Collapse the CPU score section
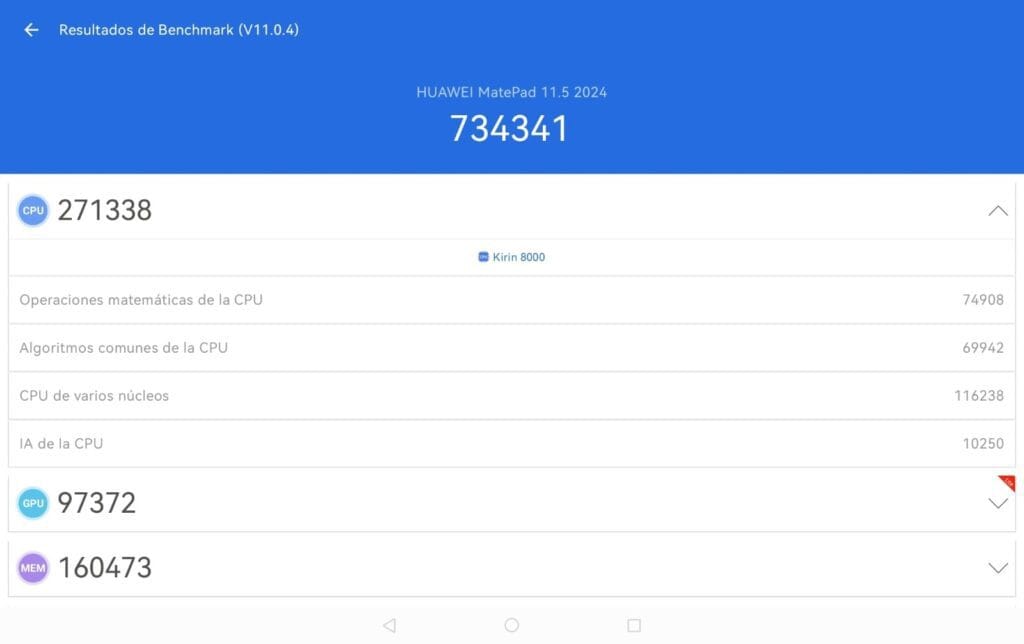Image resolution: width=1024 pixels, height=644 pixels. [x=997, y=211]
